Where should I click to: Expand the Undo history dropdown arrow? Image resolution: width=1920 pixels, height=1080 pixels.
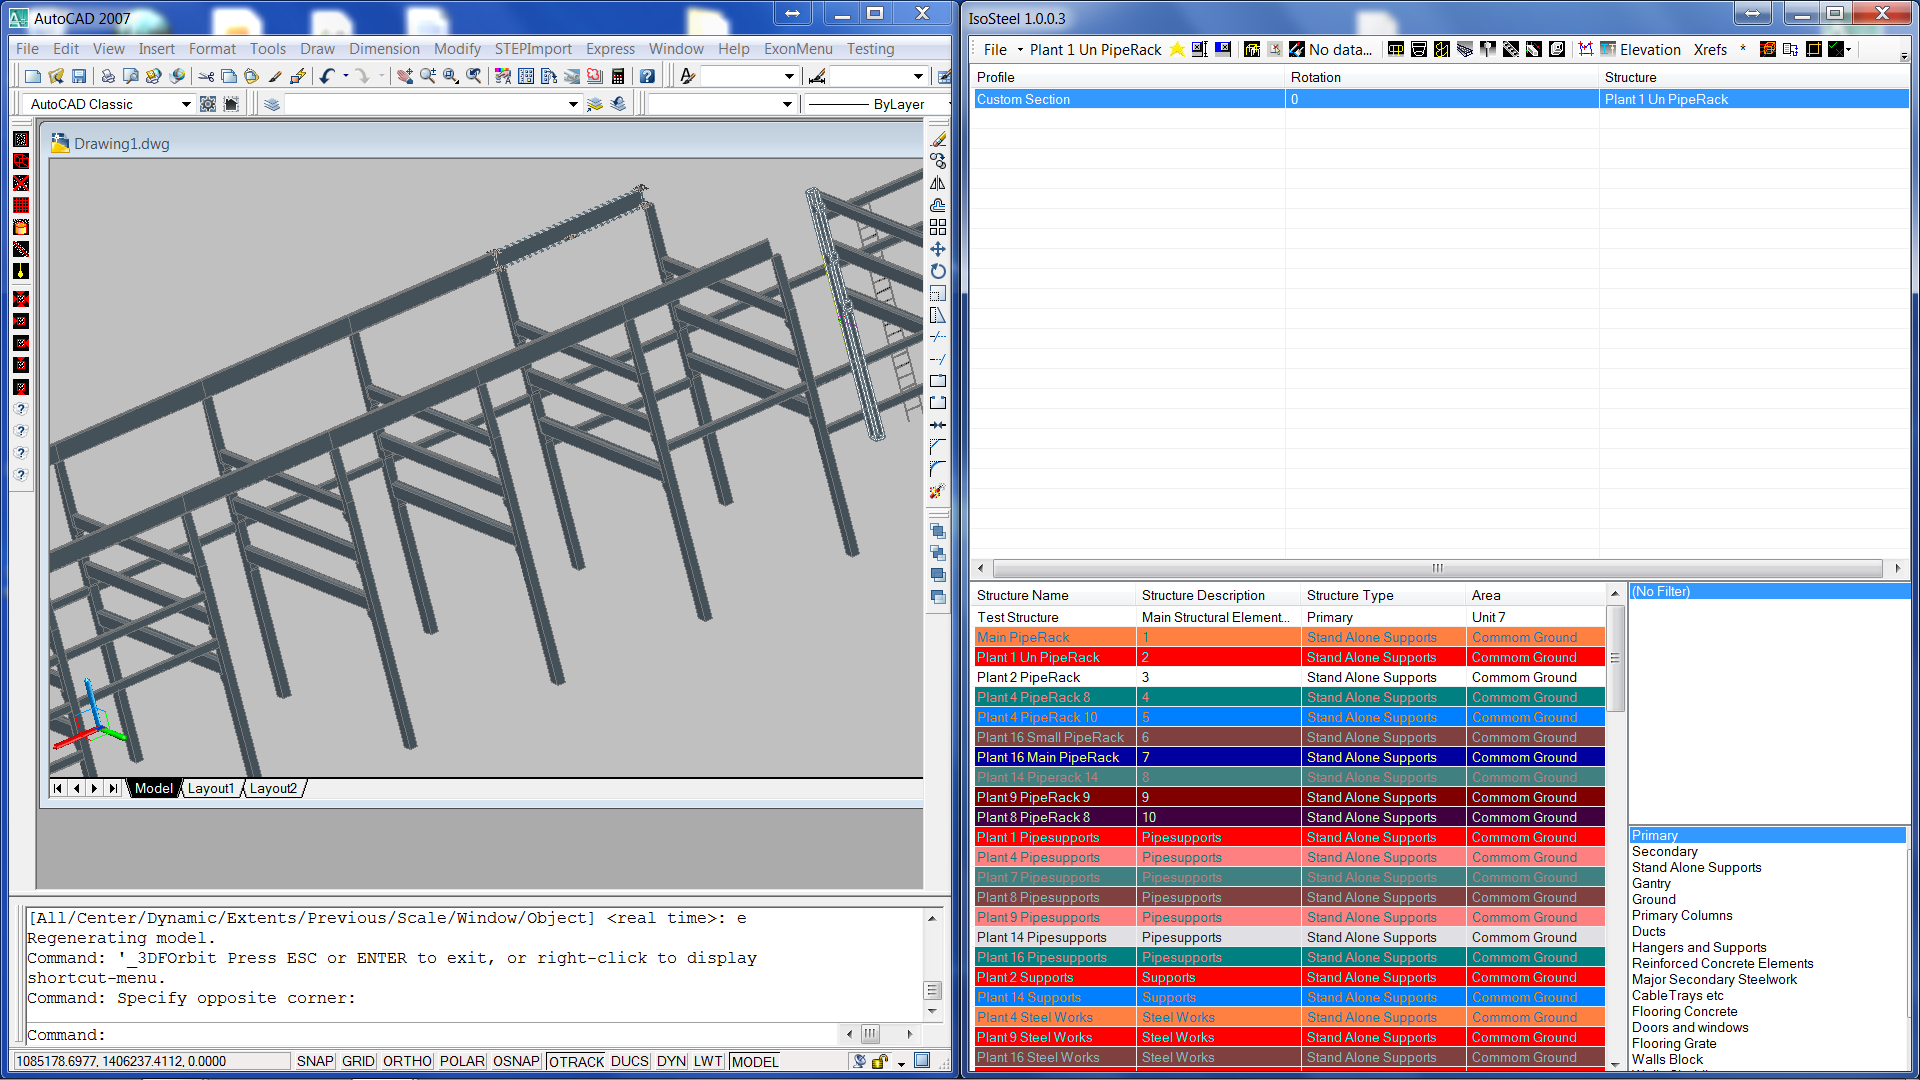coord(346,76)
